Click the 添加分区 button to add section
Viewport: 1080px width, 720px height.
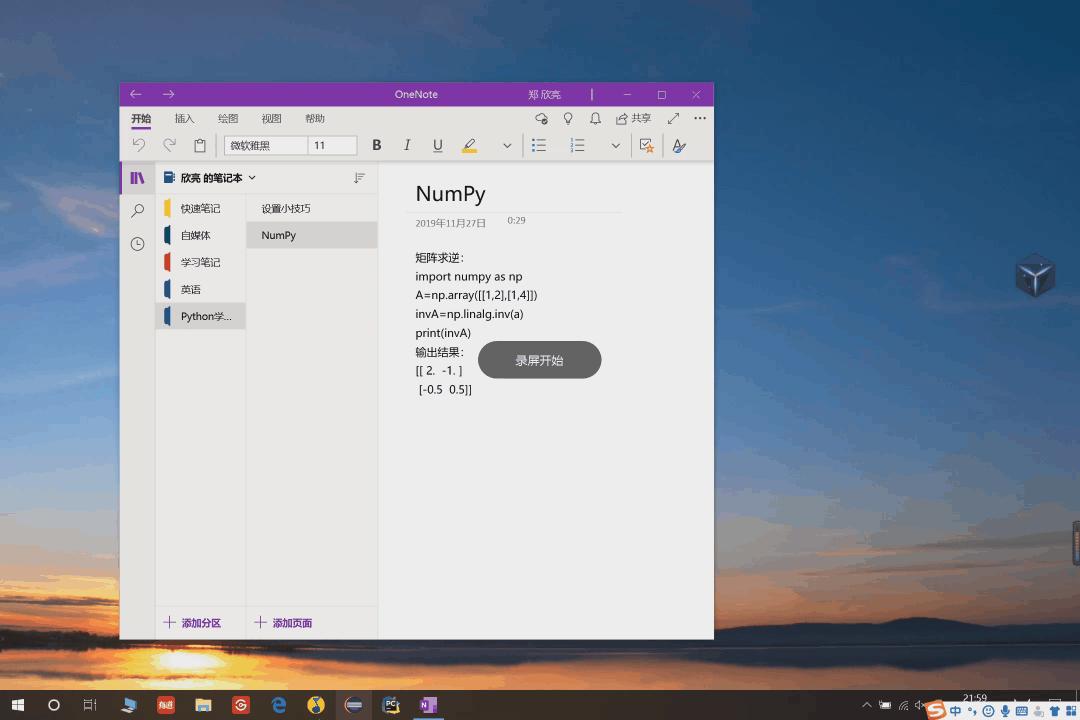click(192, 622)
